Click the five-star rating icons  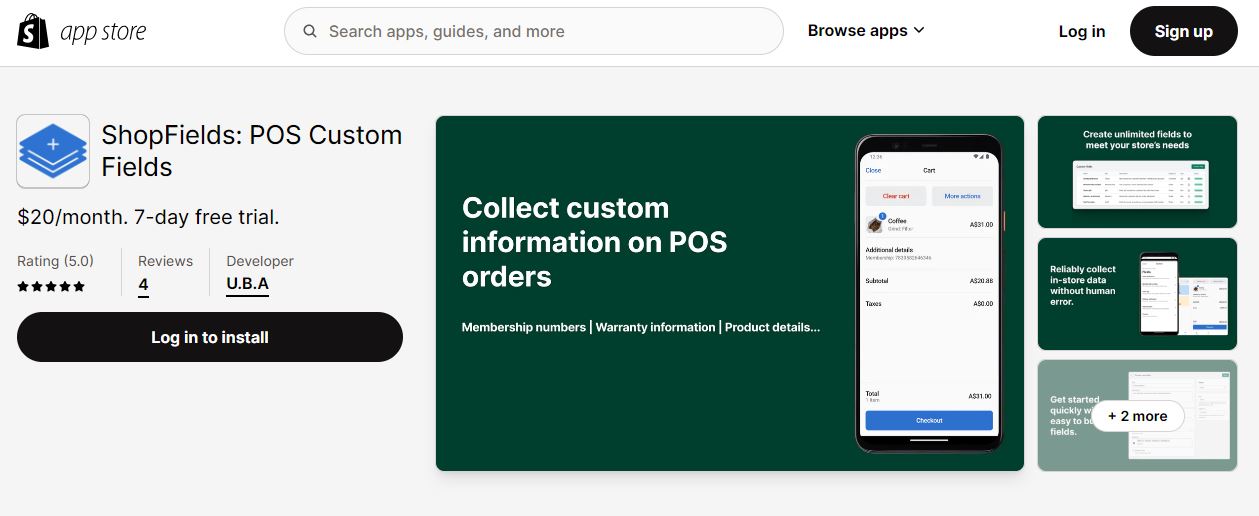[51, 286]
